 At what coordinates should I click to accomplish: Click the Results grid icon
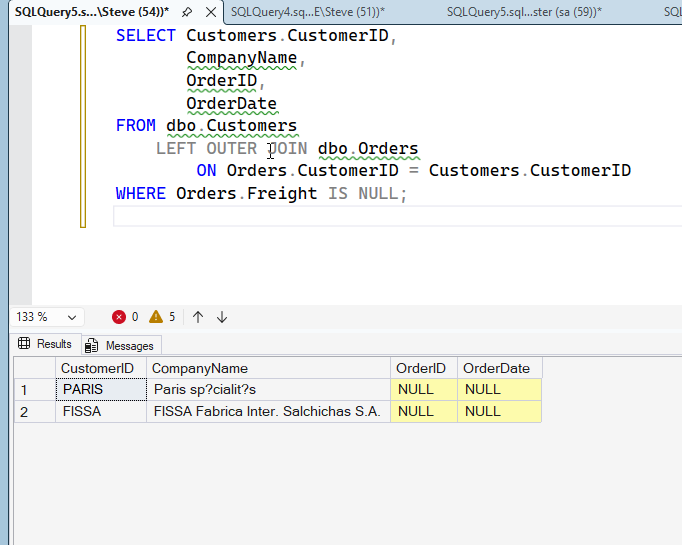tap(25, 344)
